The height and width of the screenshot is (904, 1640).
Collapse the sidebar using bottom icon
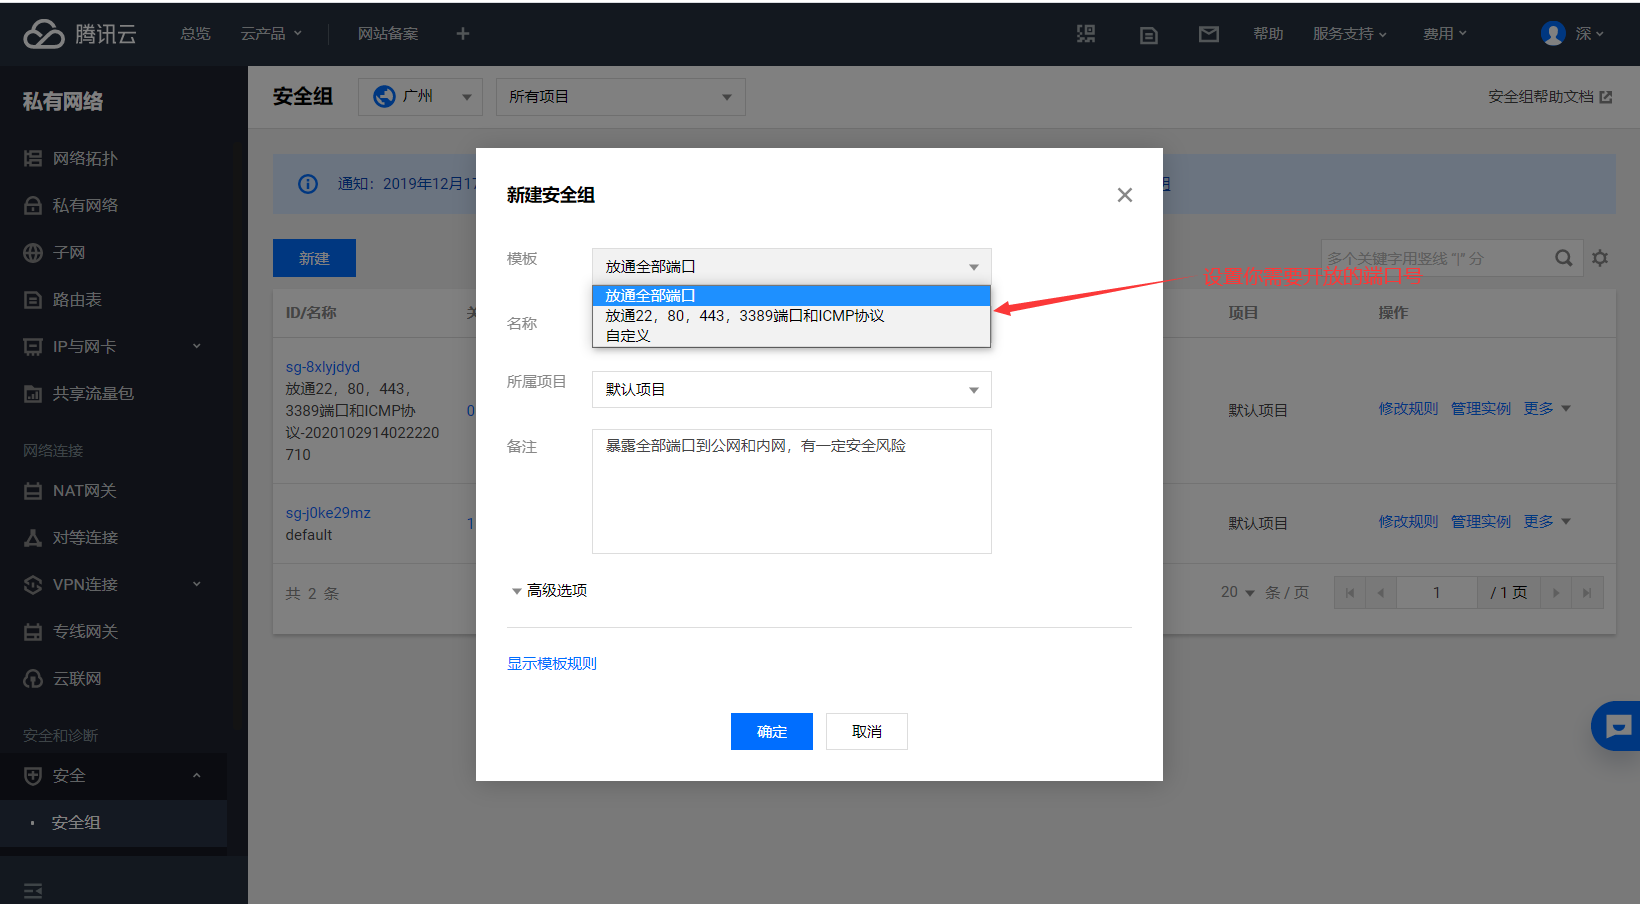(x=33, y=890)
